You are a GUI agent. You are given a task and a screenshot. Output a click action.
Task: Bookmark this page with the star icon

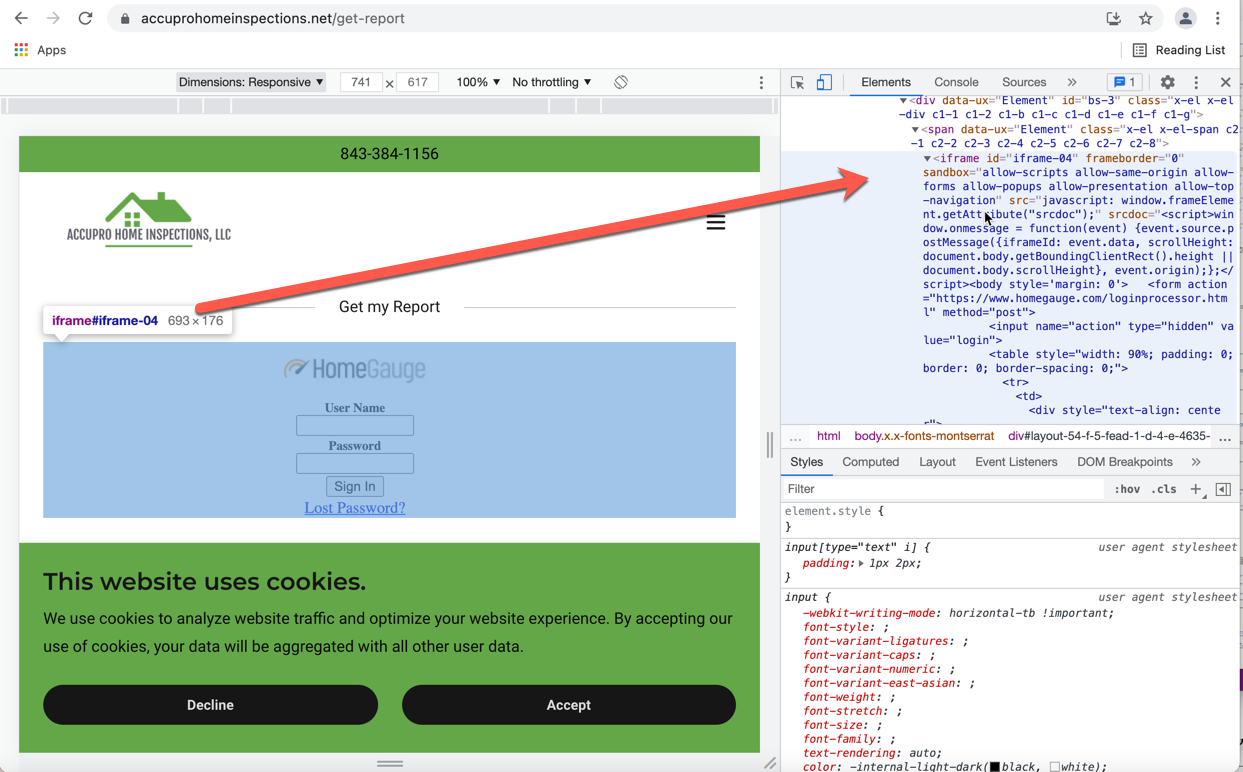(x=1146, y=18)
